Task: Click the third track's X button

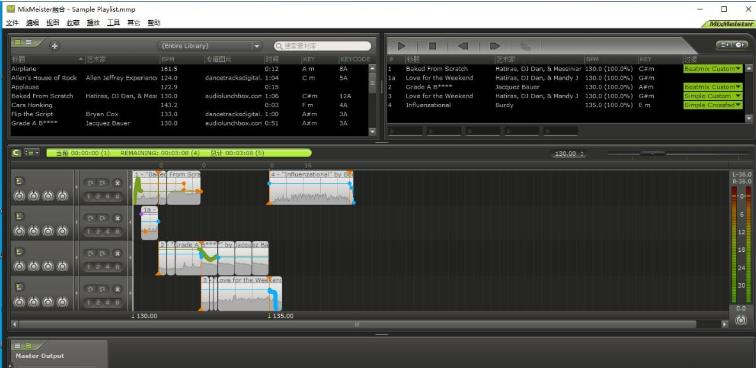Action: point(117,253)
